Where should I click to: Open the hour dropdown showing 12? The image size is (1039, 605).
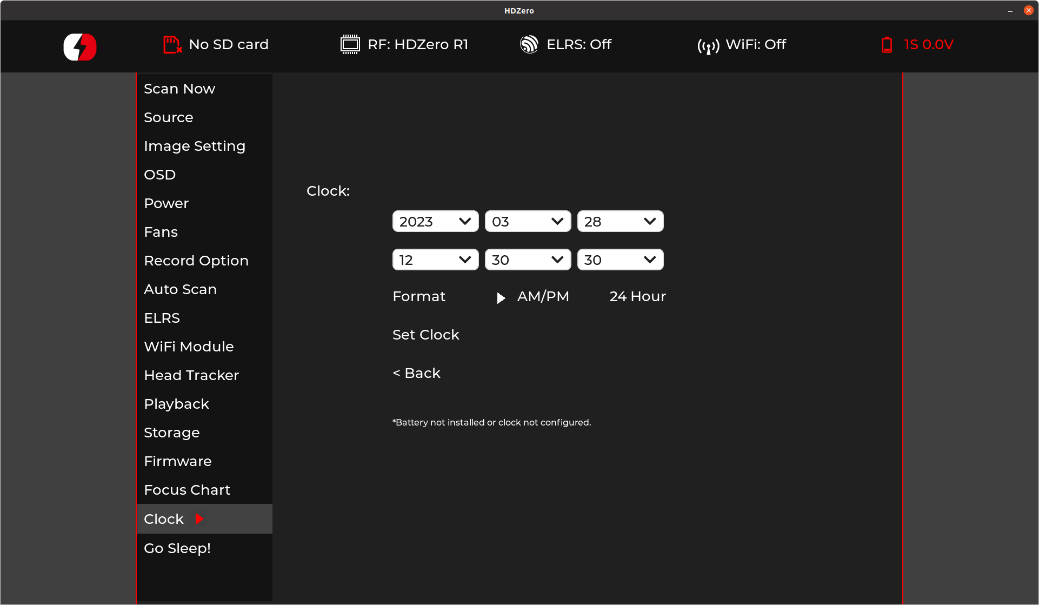point(435,260)
